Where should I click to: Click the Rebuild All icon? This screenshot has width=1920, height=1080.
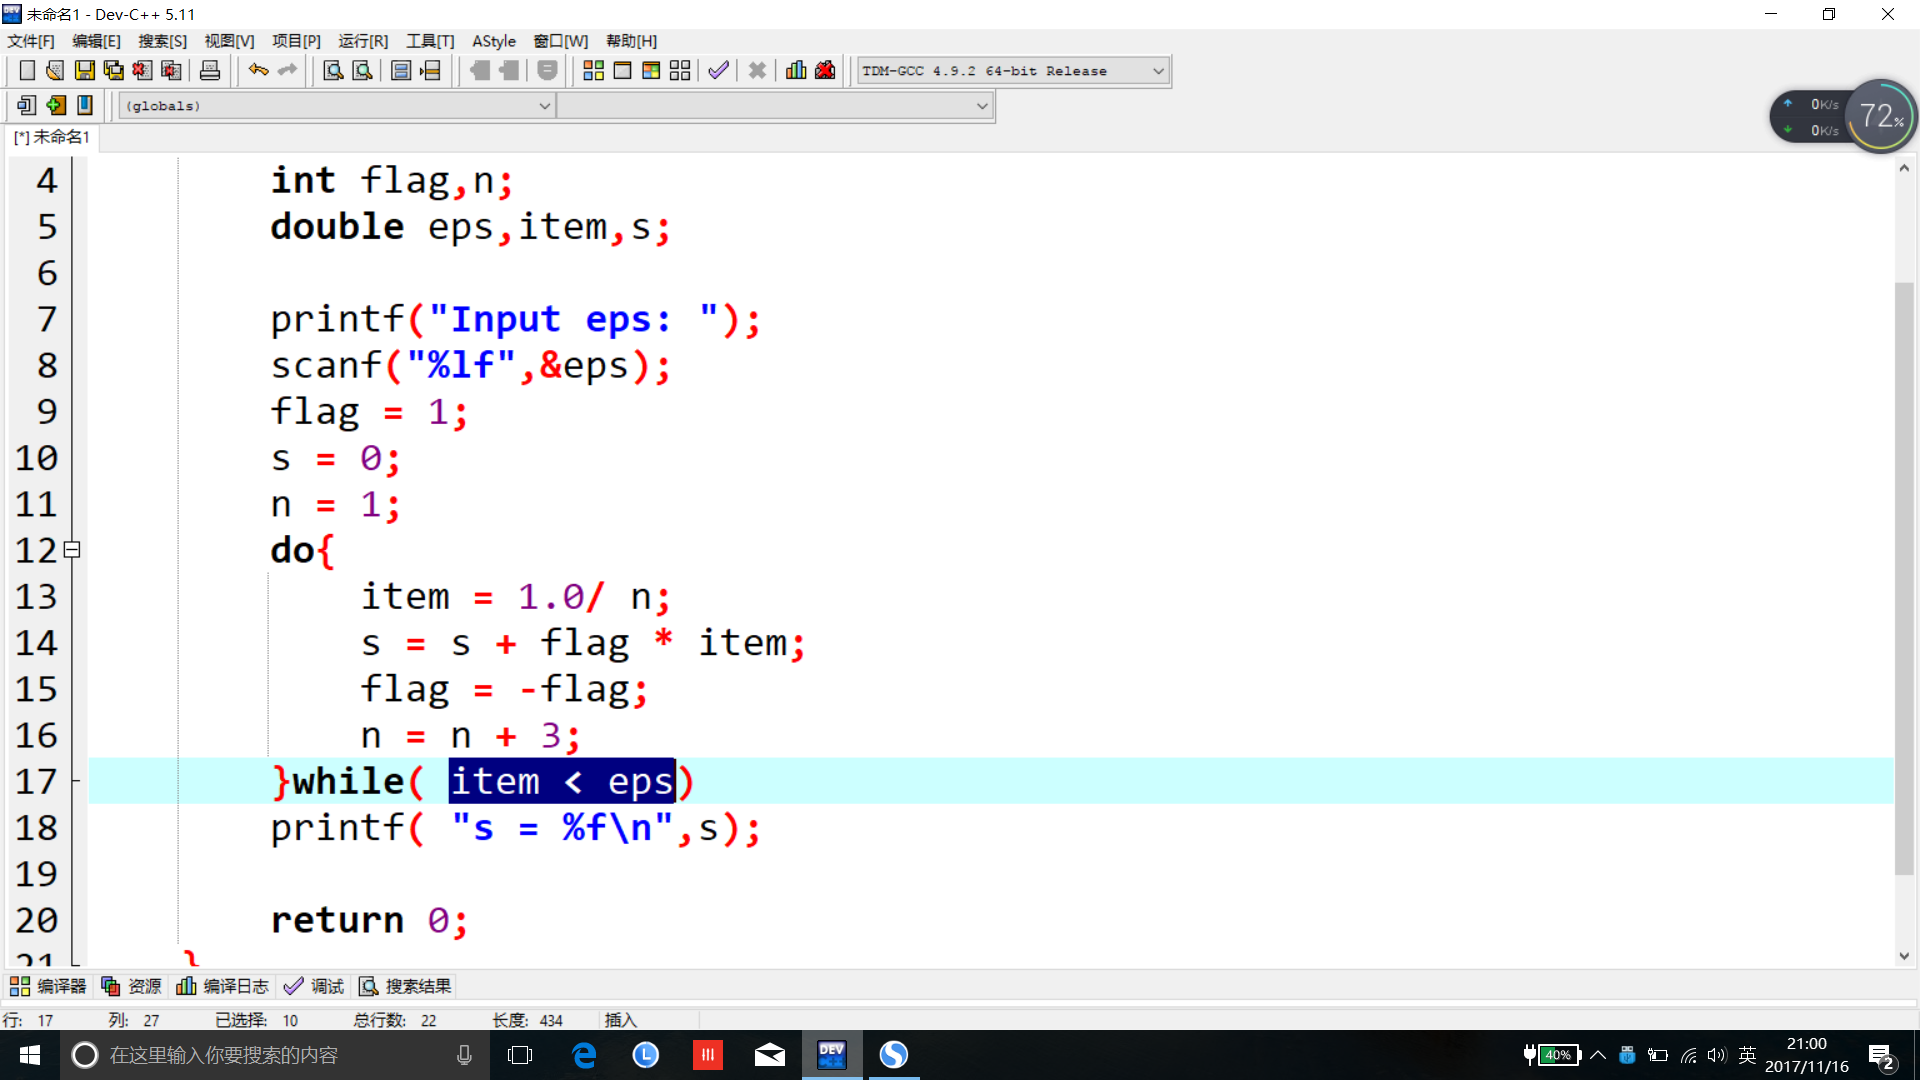pos(680,70)
